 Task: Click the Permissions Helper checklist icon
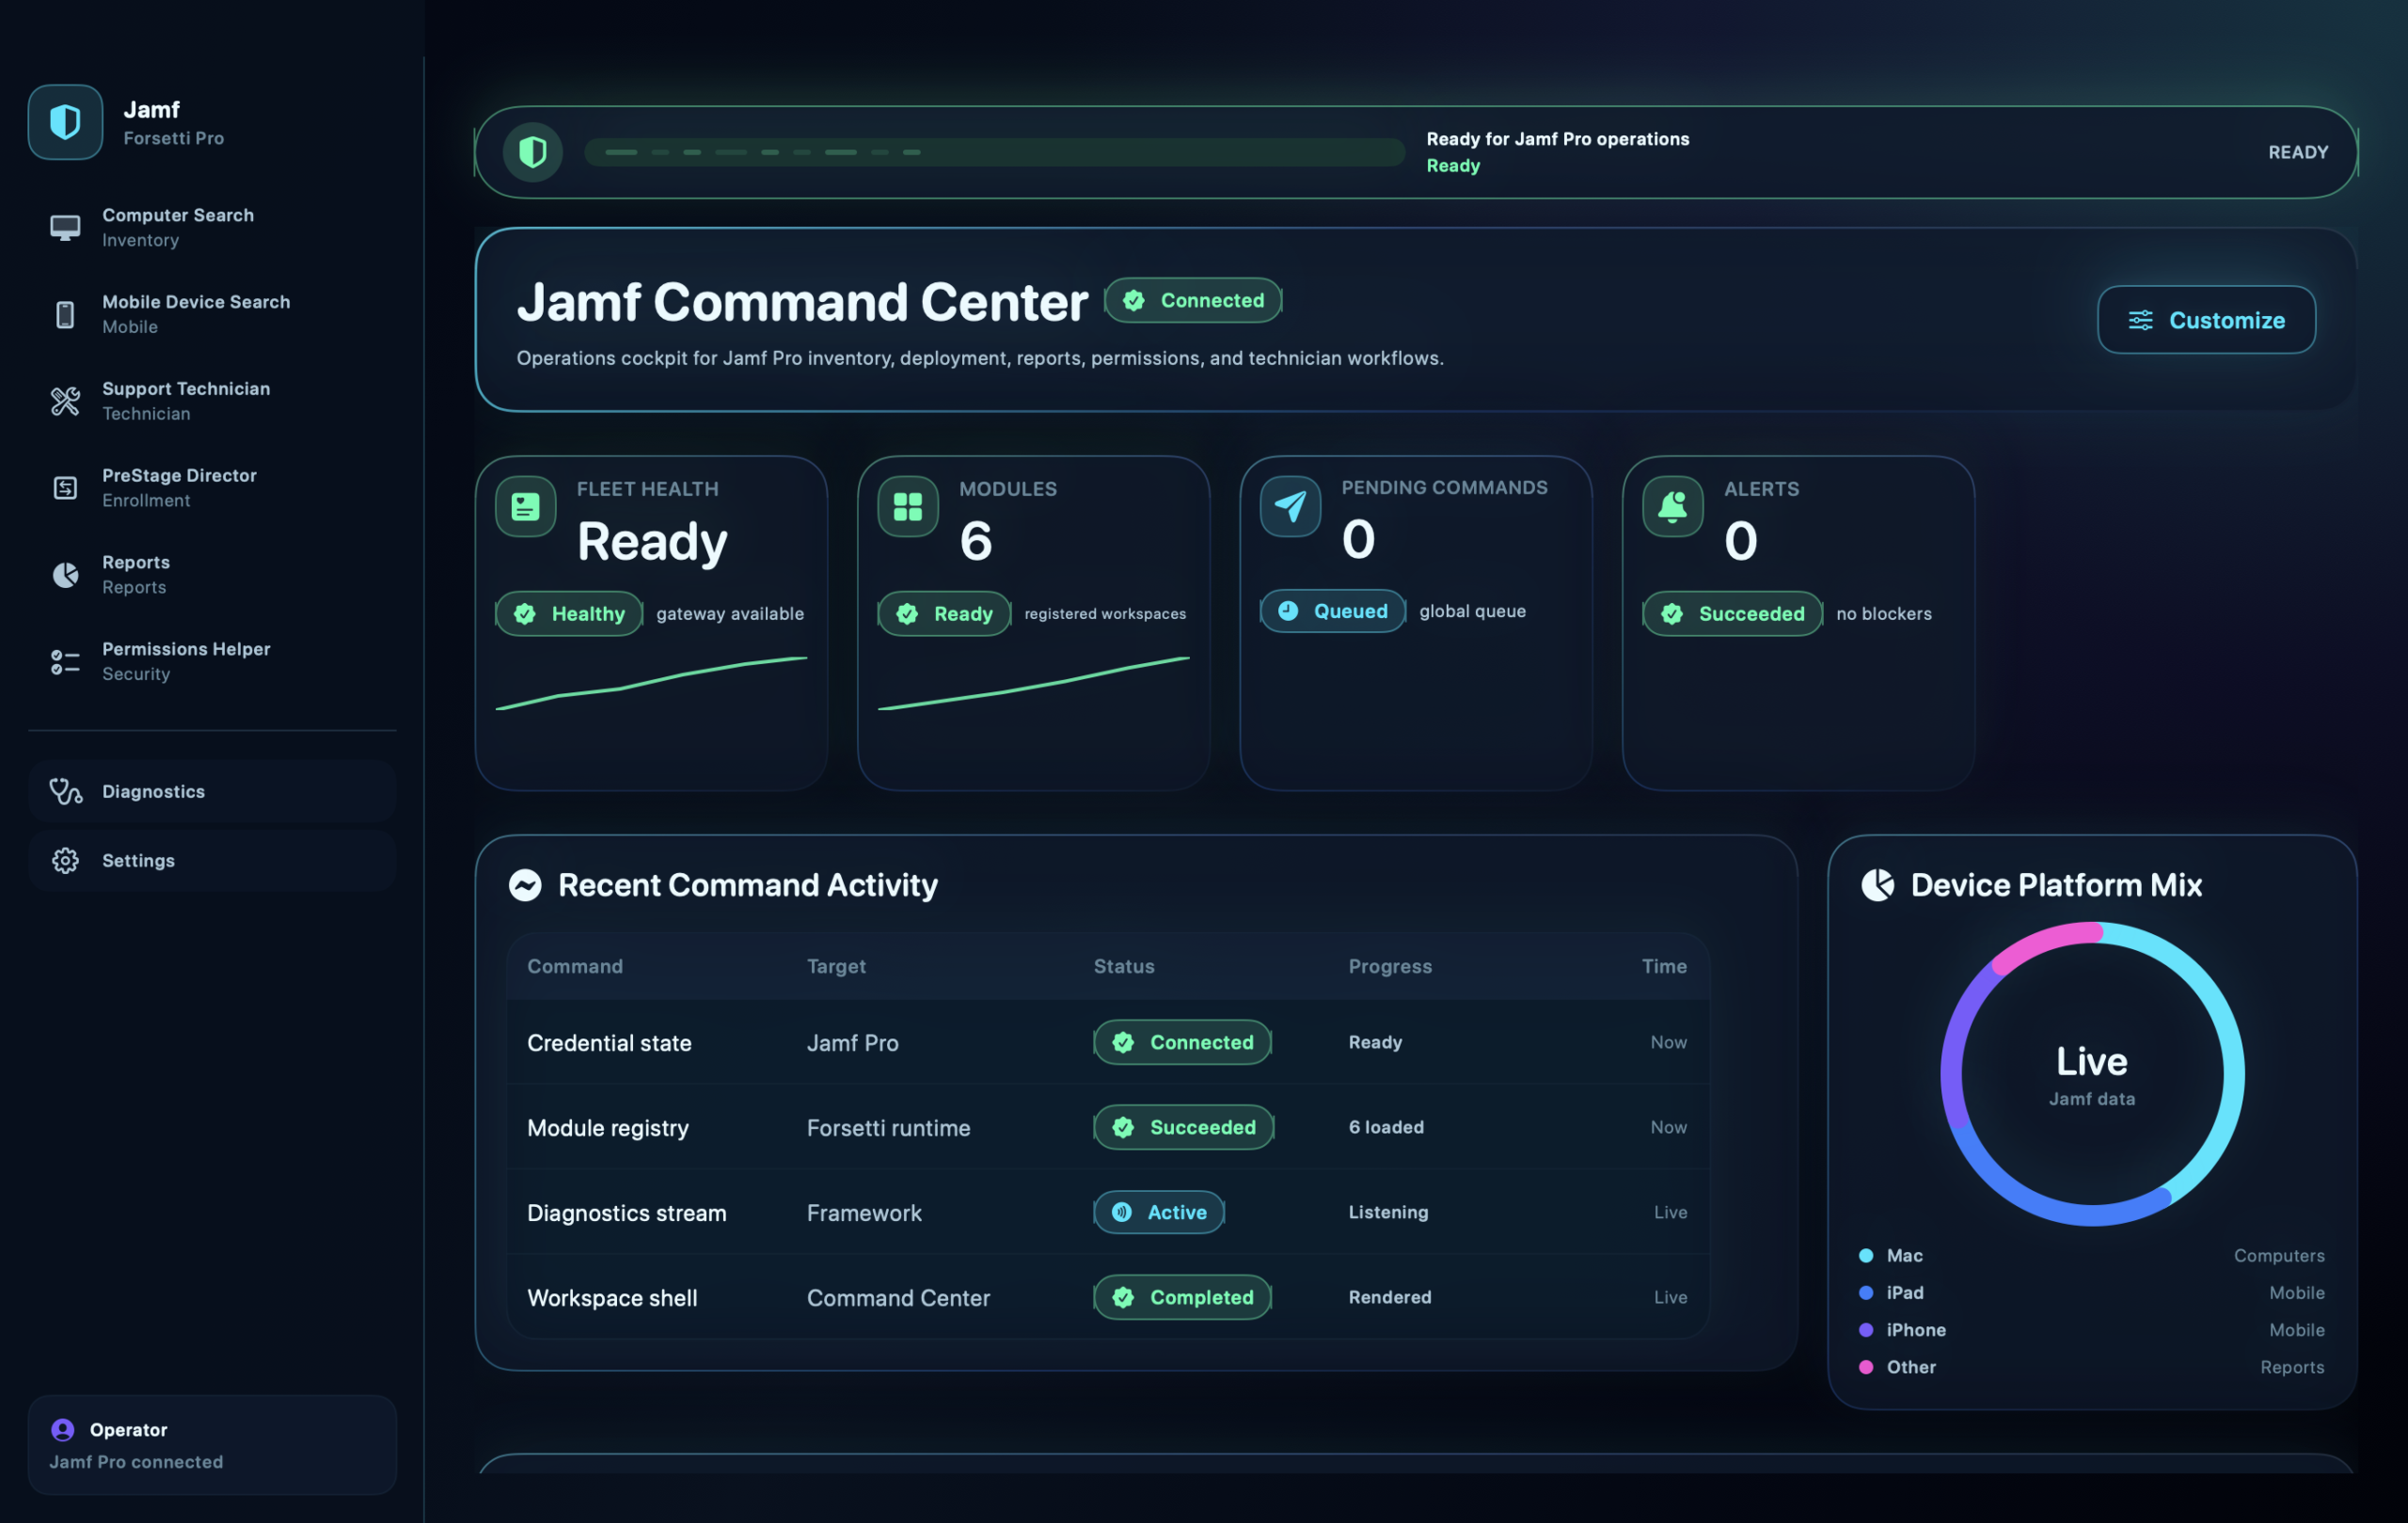(65, 662)
